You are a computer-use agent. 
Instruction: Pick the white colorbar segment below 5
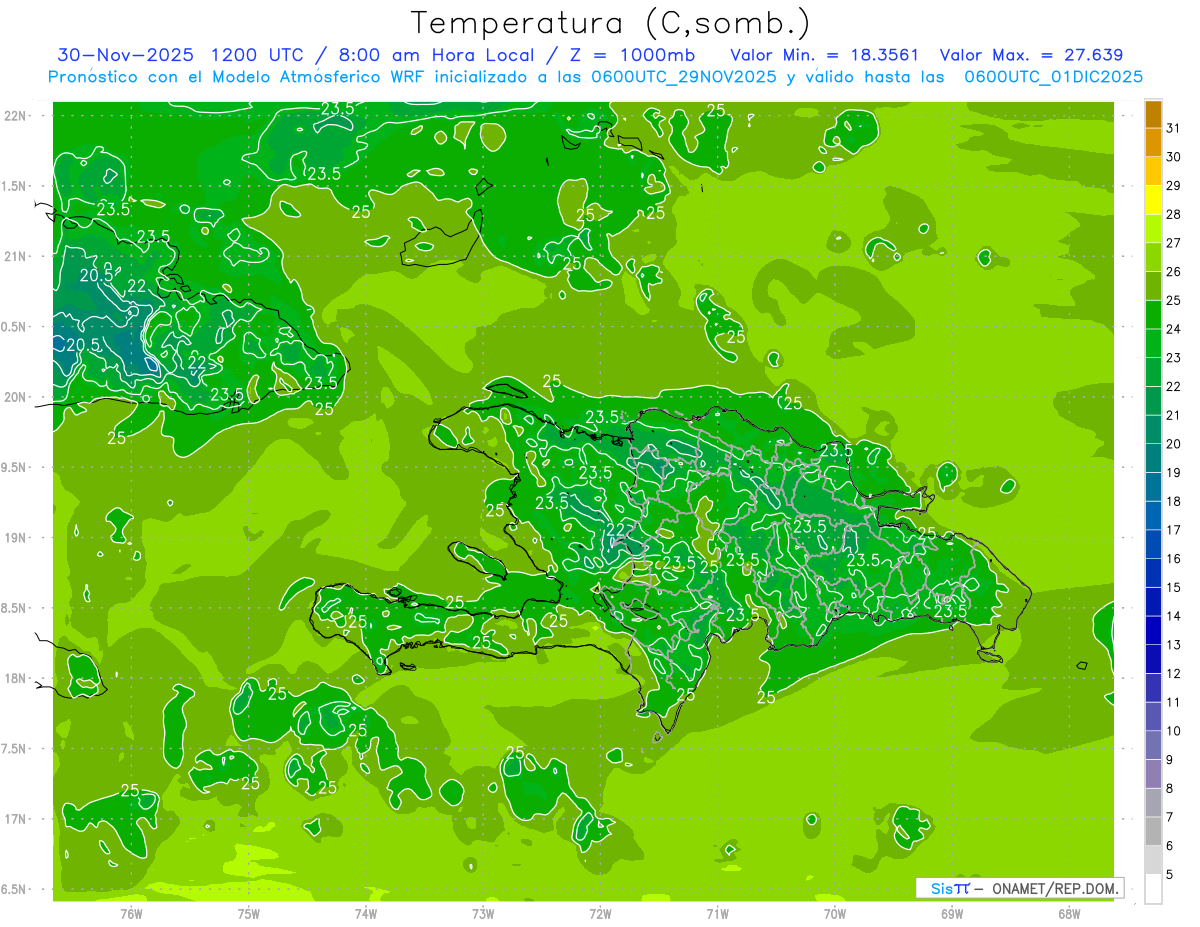point(1153,889)
